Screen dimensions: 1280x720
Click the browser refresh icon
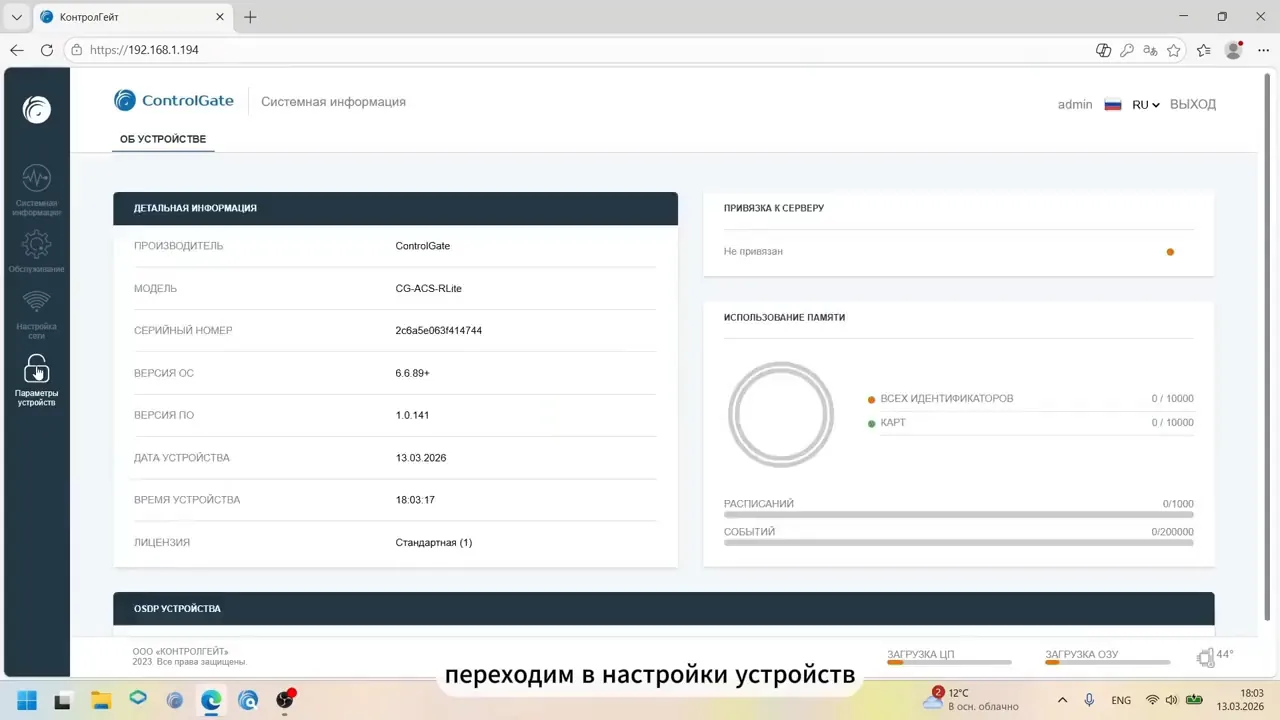pyautogui.click(x=47, y=50)
